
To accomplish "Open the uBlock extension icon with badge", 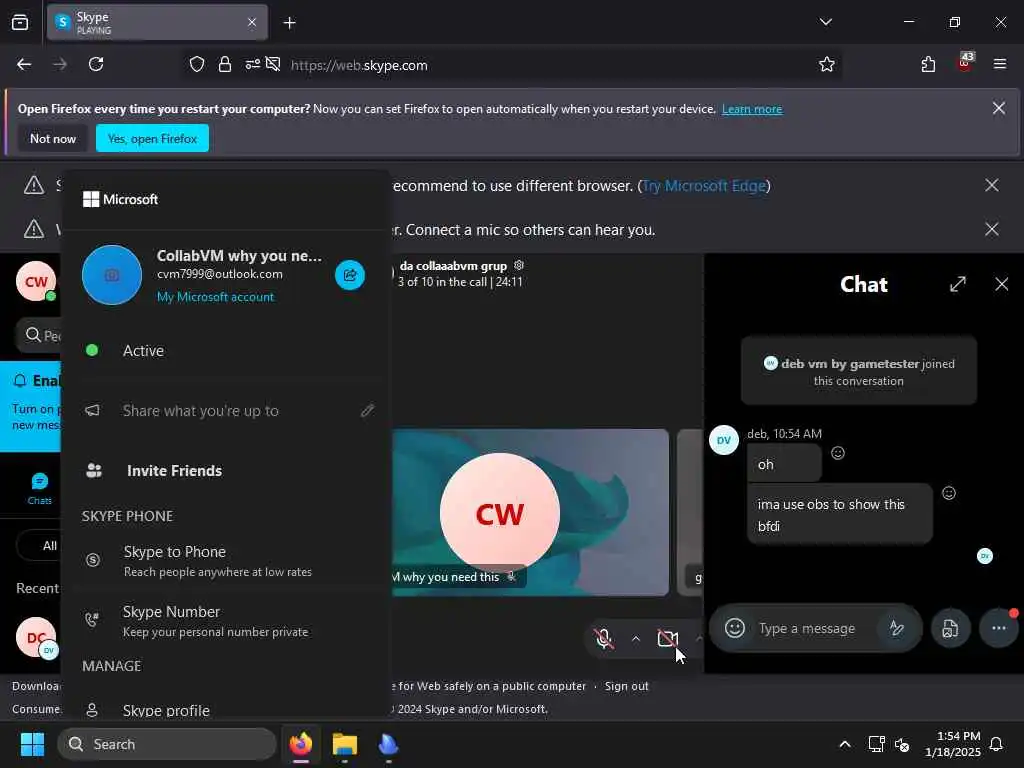I will point(965,63).
